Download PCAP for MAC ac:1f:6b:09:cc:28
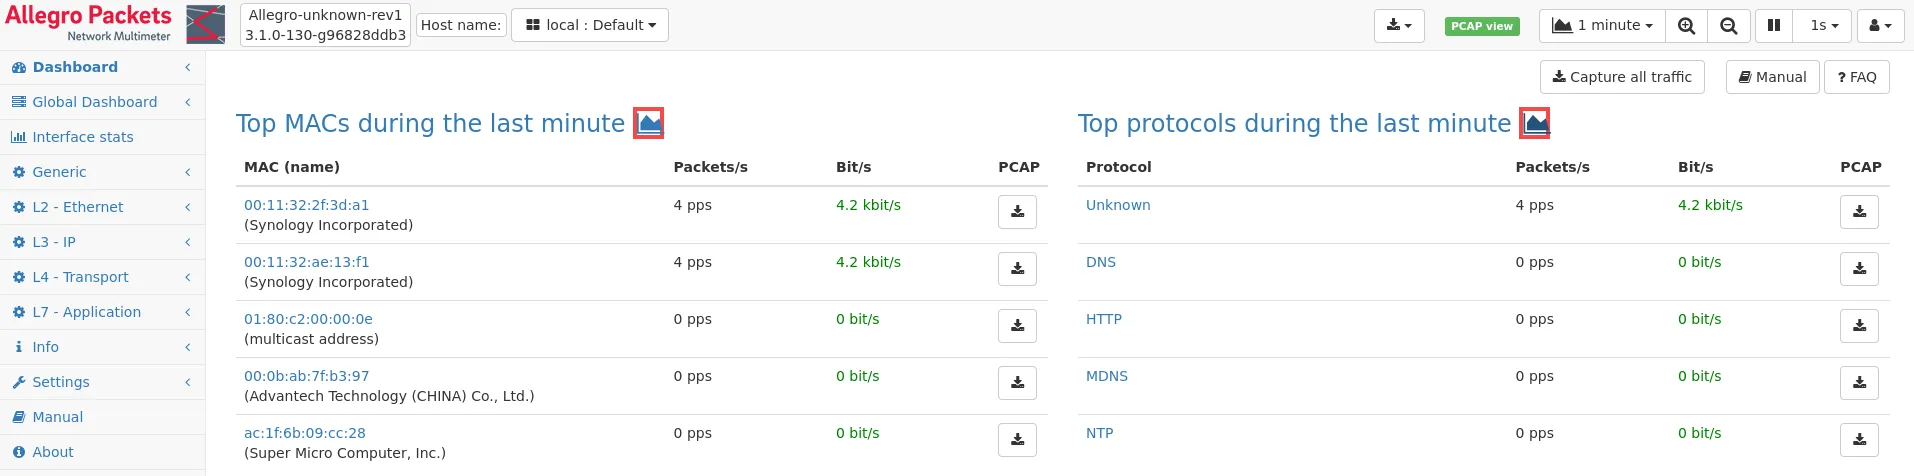Screen dimensions: 1914x476 click(x=1017, y=440)
